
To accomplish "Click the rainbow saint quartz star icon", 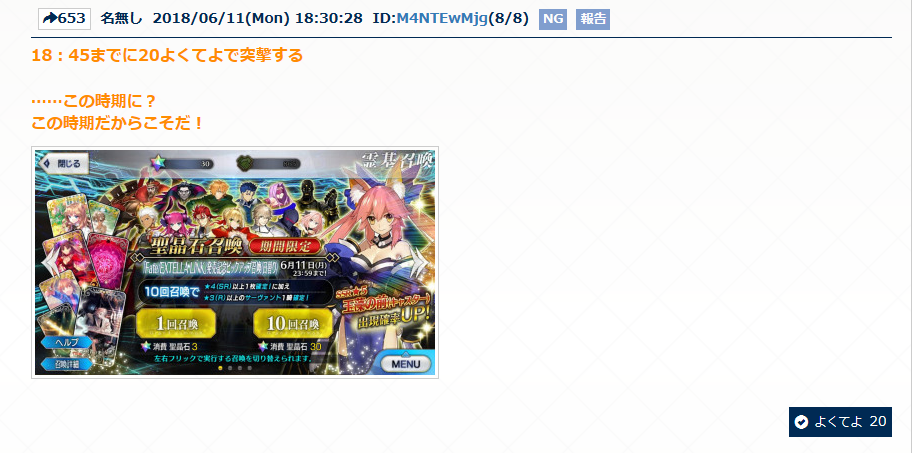I will (x=158, y=163).
